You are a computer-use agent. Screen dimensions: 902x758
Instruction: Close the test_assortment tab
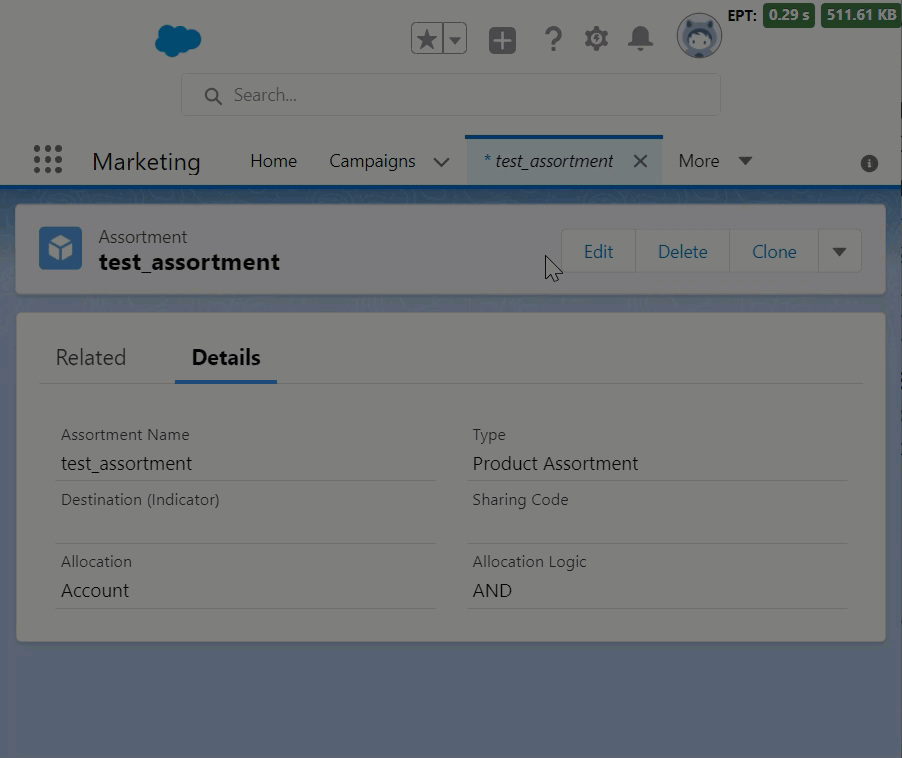[x=641, y=161]
